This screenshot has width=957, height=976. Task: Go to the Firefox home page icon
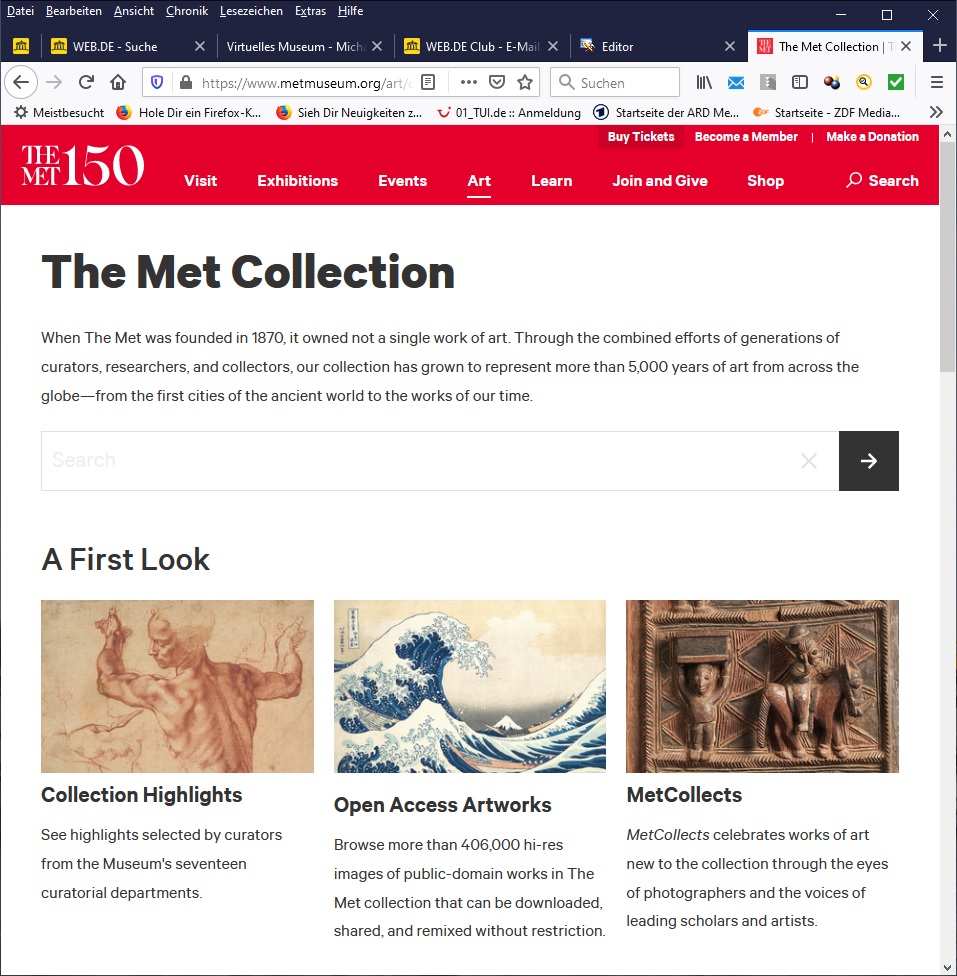[118, 82]
